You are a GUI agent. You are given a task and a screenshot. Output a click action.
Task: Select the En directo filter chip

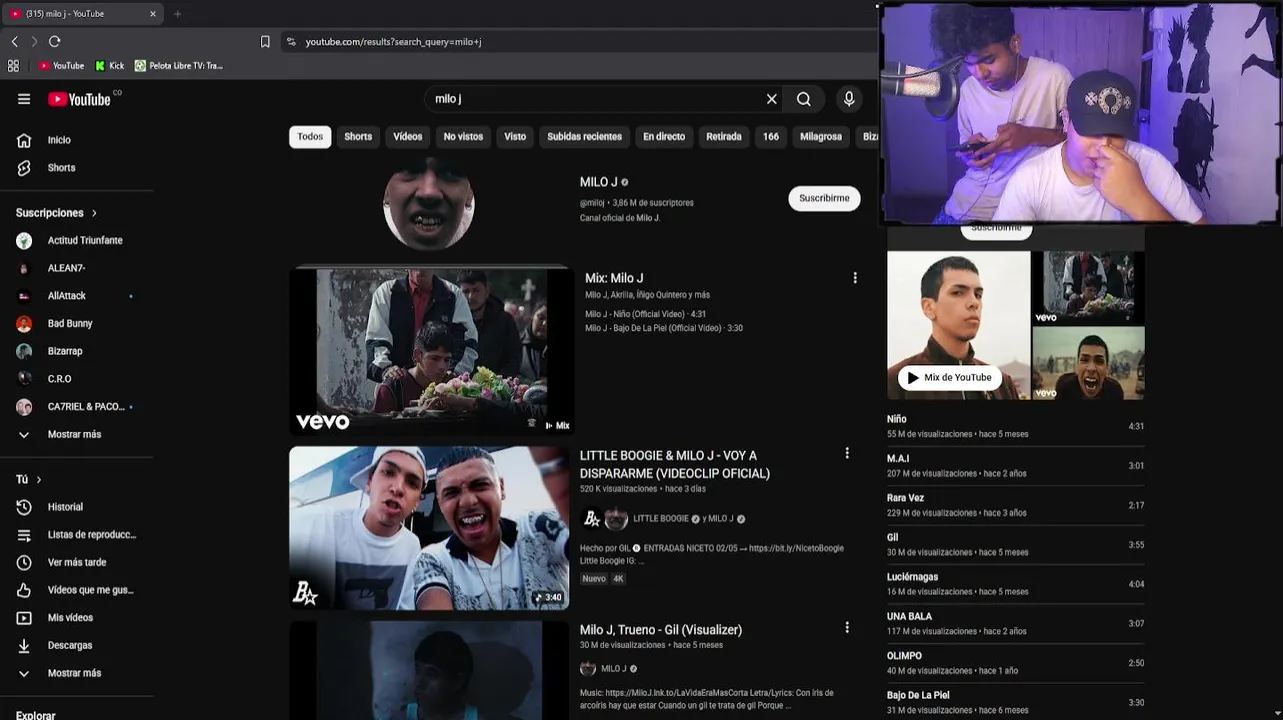[664, 137]
